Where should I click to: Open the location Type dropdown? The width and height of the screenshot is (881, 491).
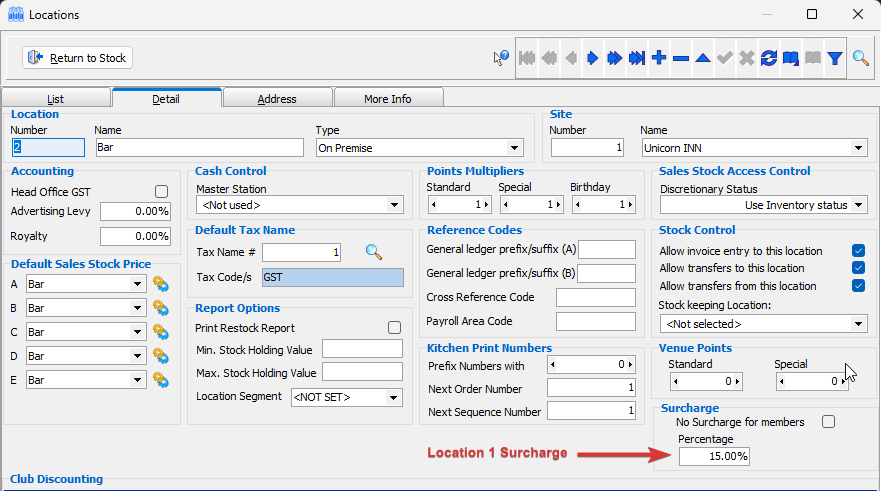tap(514, 148)
